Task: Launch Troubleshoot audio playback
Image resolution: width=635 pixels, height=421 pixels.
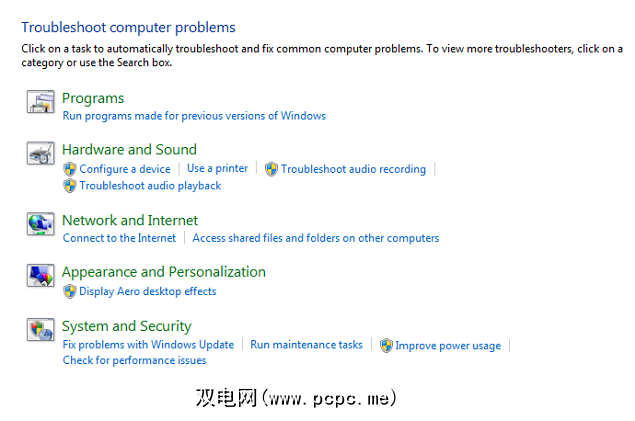Action: coord(150,186)
